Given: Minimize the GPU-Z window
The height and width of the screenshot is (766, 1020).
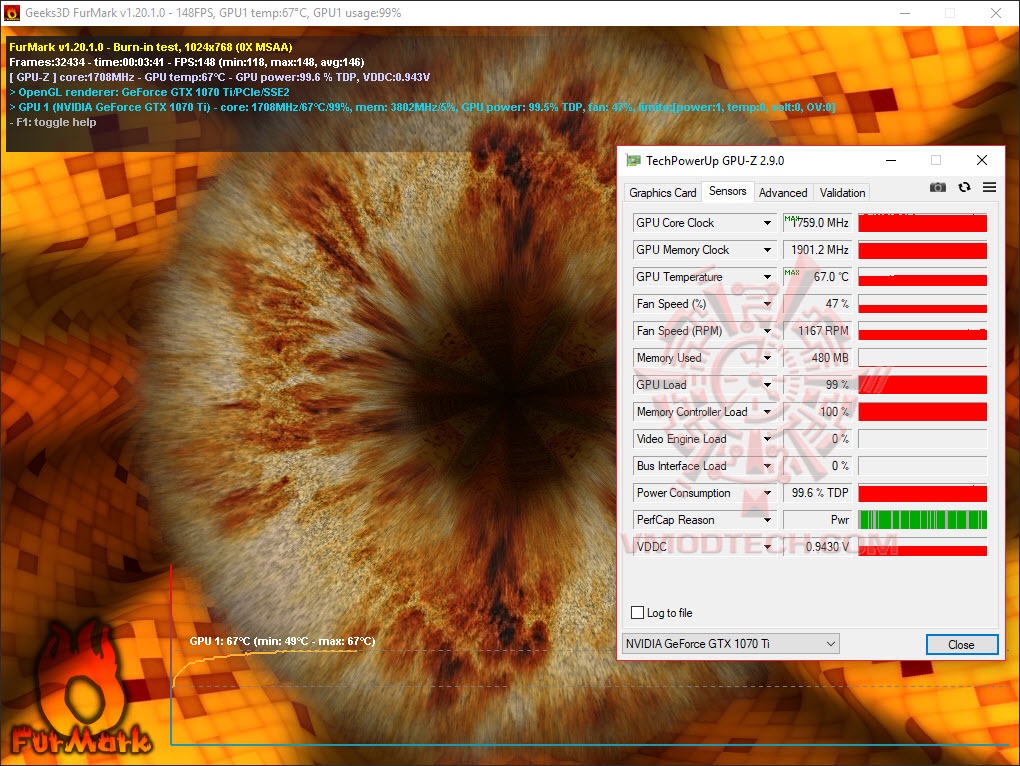Looking at the screenshot, I should pyautogui.click(x=891, y=160).
